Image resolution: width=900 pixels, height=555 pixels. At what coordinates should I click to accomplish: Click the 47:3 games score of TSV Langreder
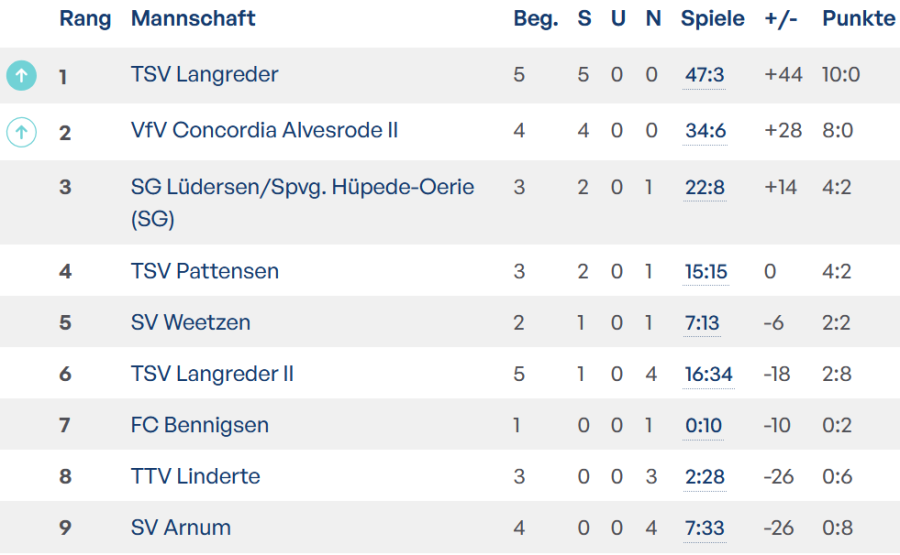pyautogui.click(x=704, y=75)
